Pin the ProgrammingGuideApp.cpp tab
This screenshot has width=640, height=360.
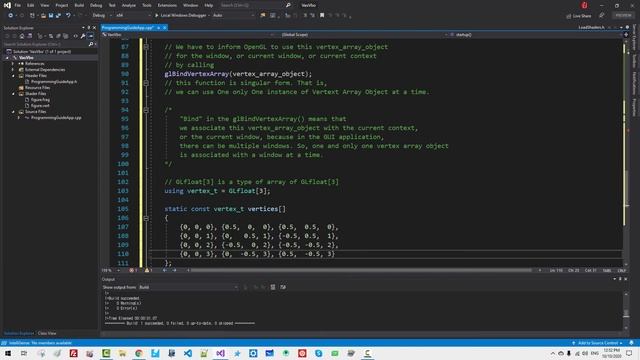158,28
